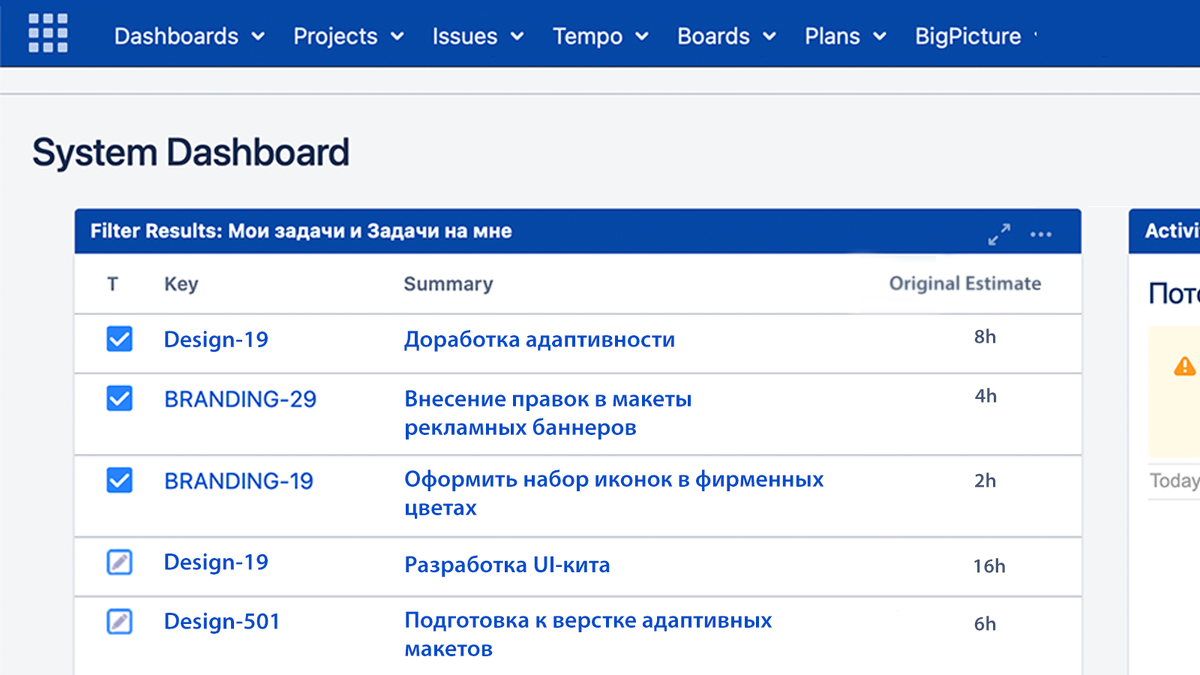Expand the Plans menu
1200x675 pixels.
coord(846,36)
